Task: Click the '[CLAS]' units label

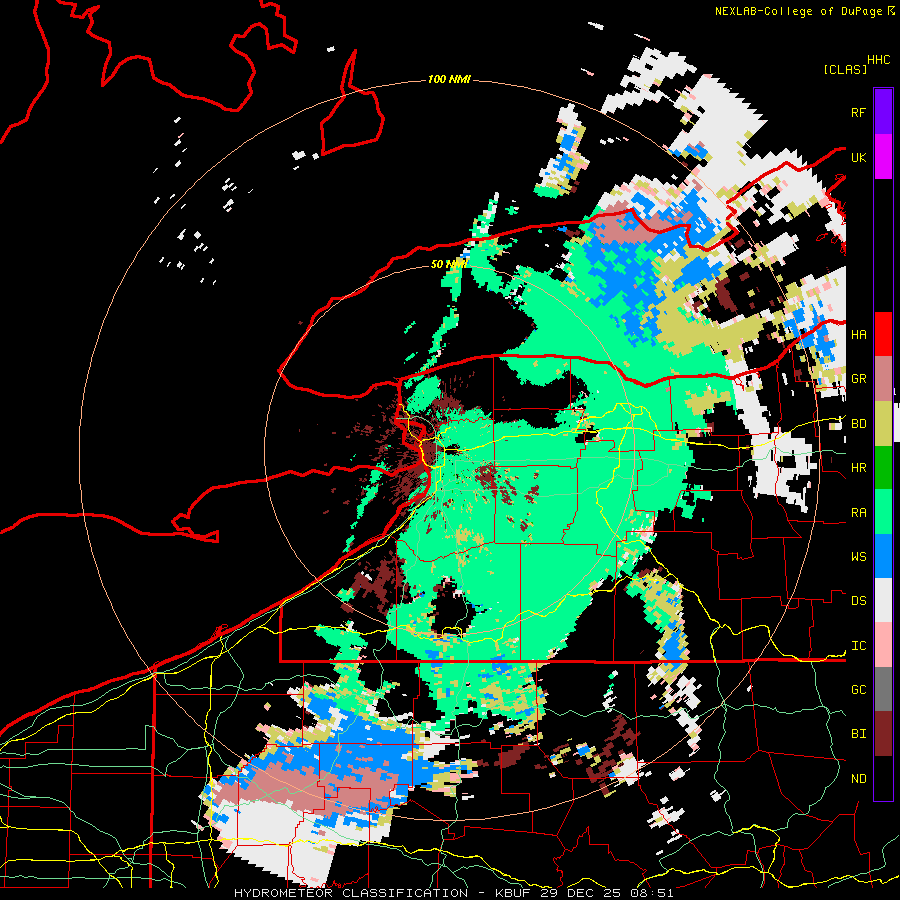Action: coord(845,70)
